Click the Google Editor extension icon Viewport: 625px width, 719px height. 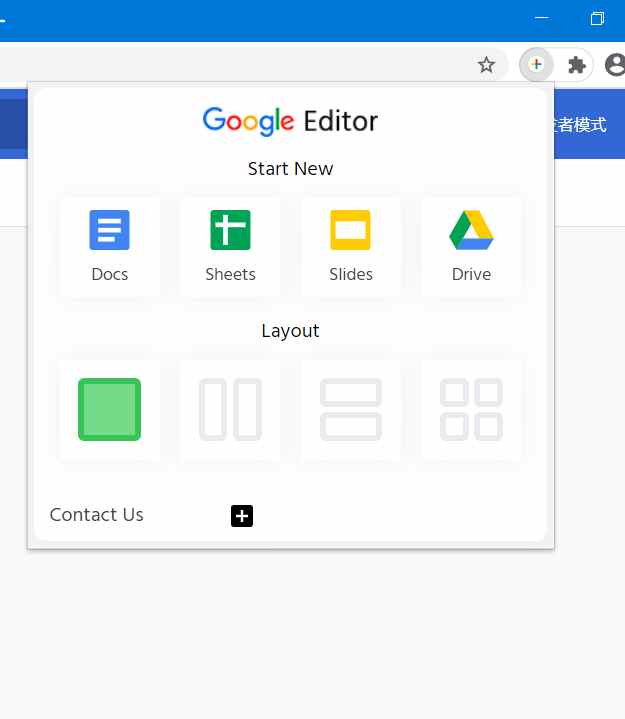536,64
